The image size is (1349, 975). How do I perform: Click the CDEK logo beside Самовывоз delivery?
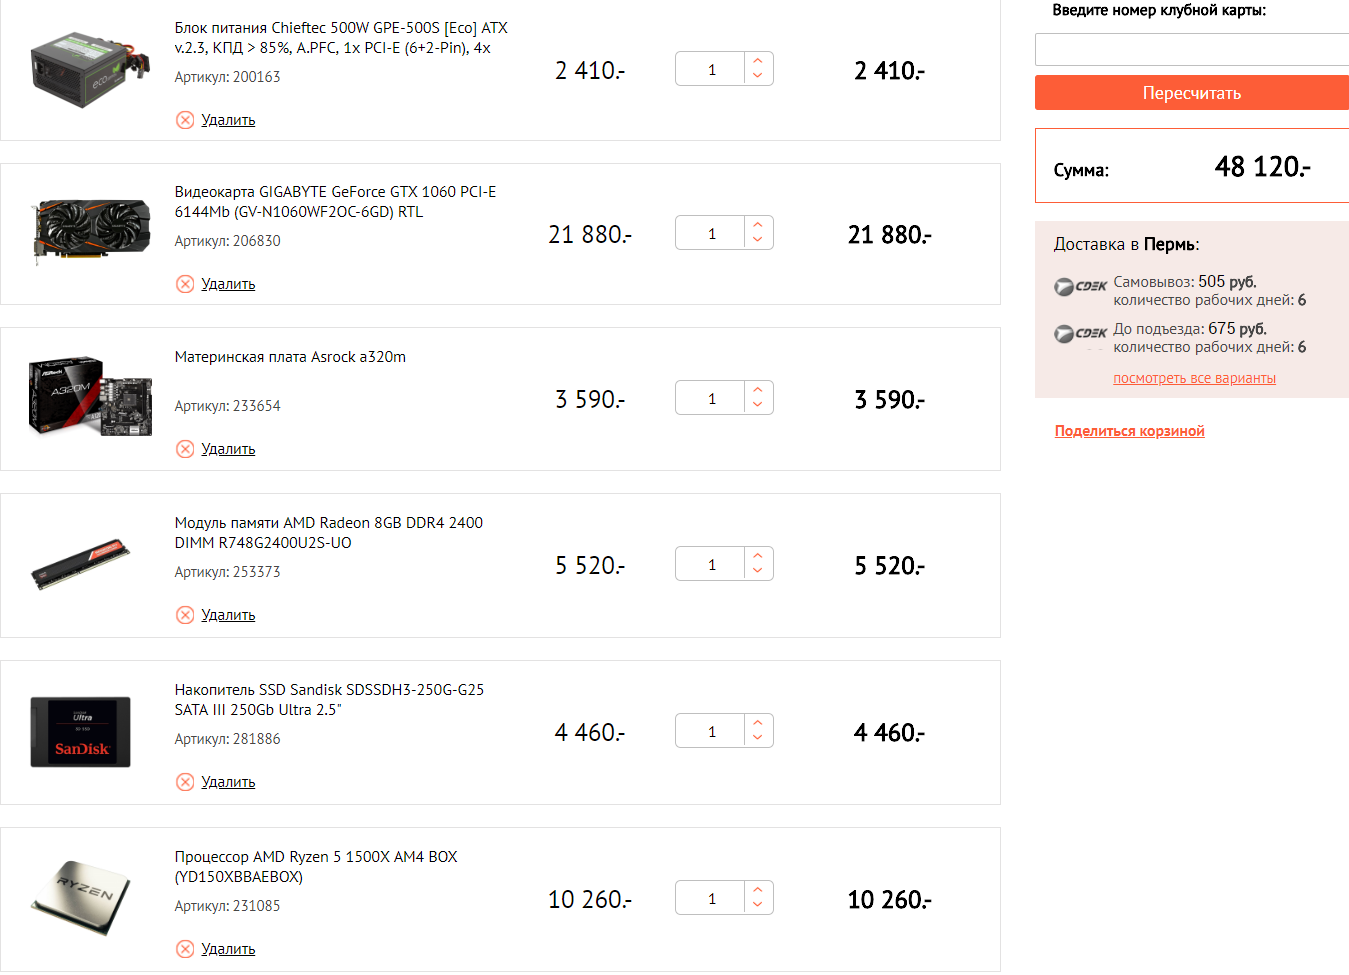(x=1080, y=287)
